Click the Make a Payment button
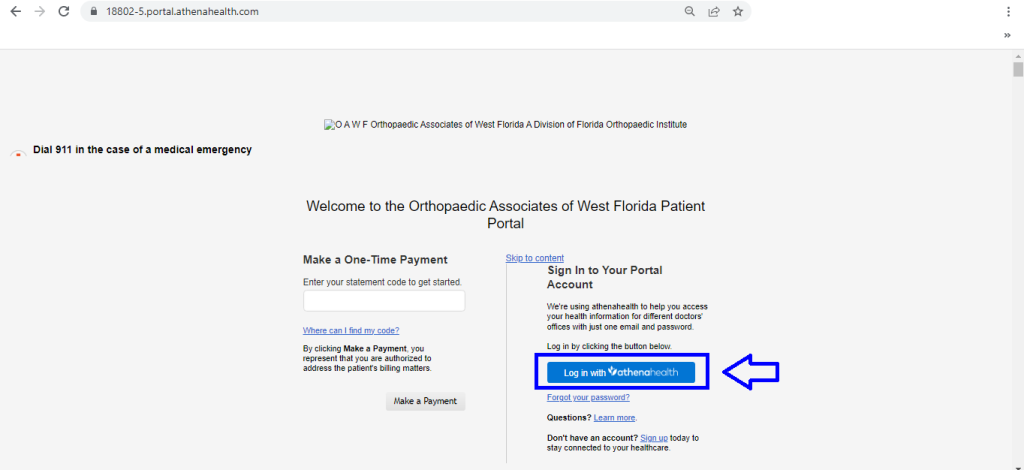 coord(425,401)
